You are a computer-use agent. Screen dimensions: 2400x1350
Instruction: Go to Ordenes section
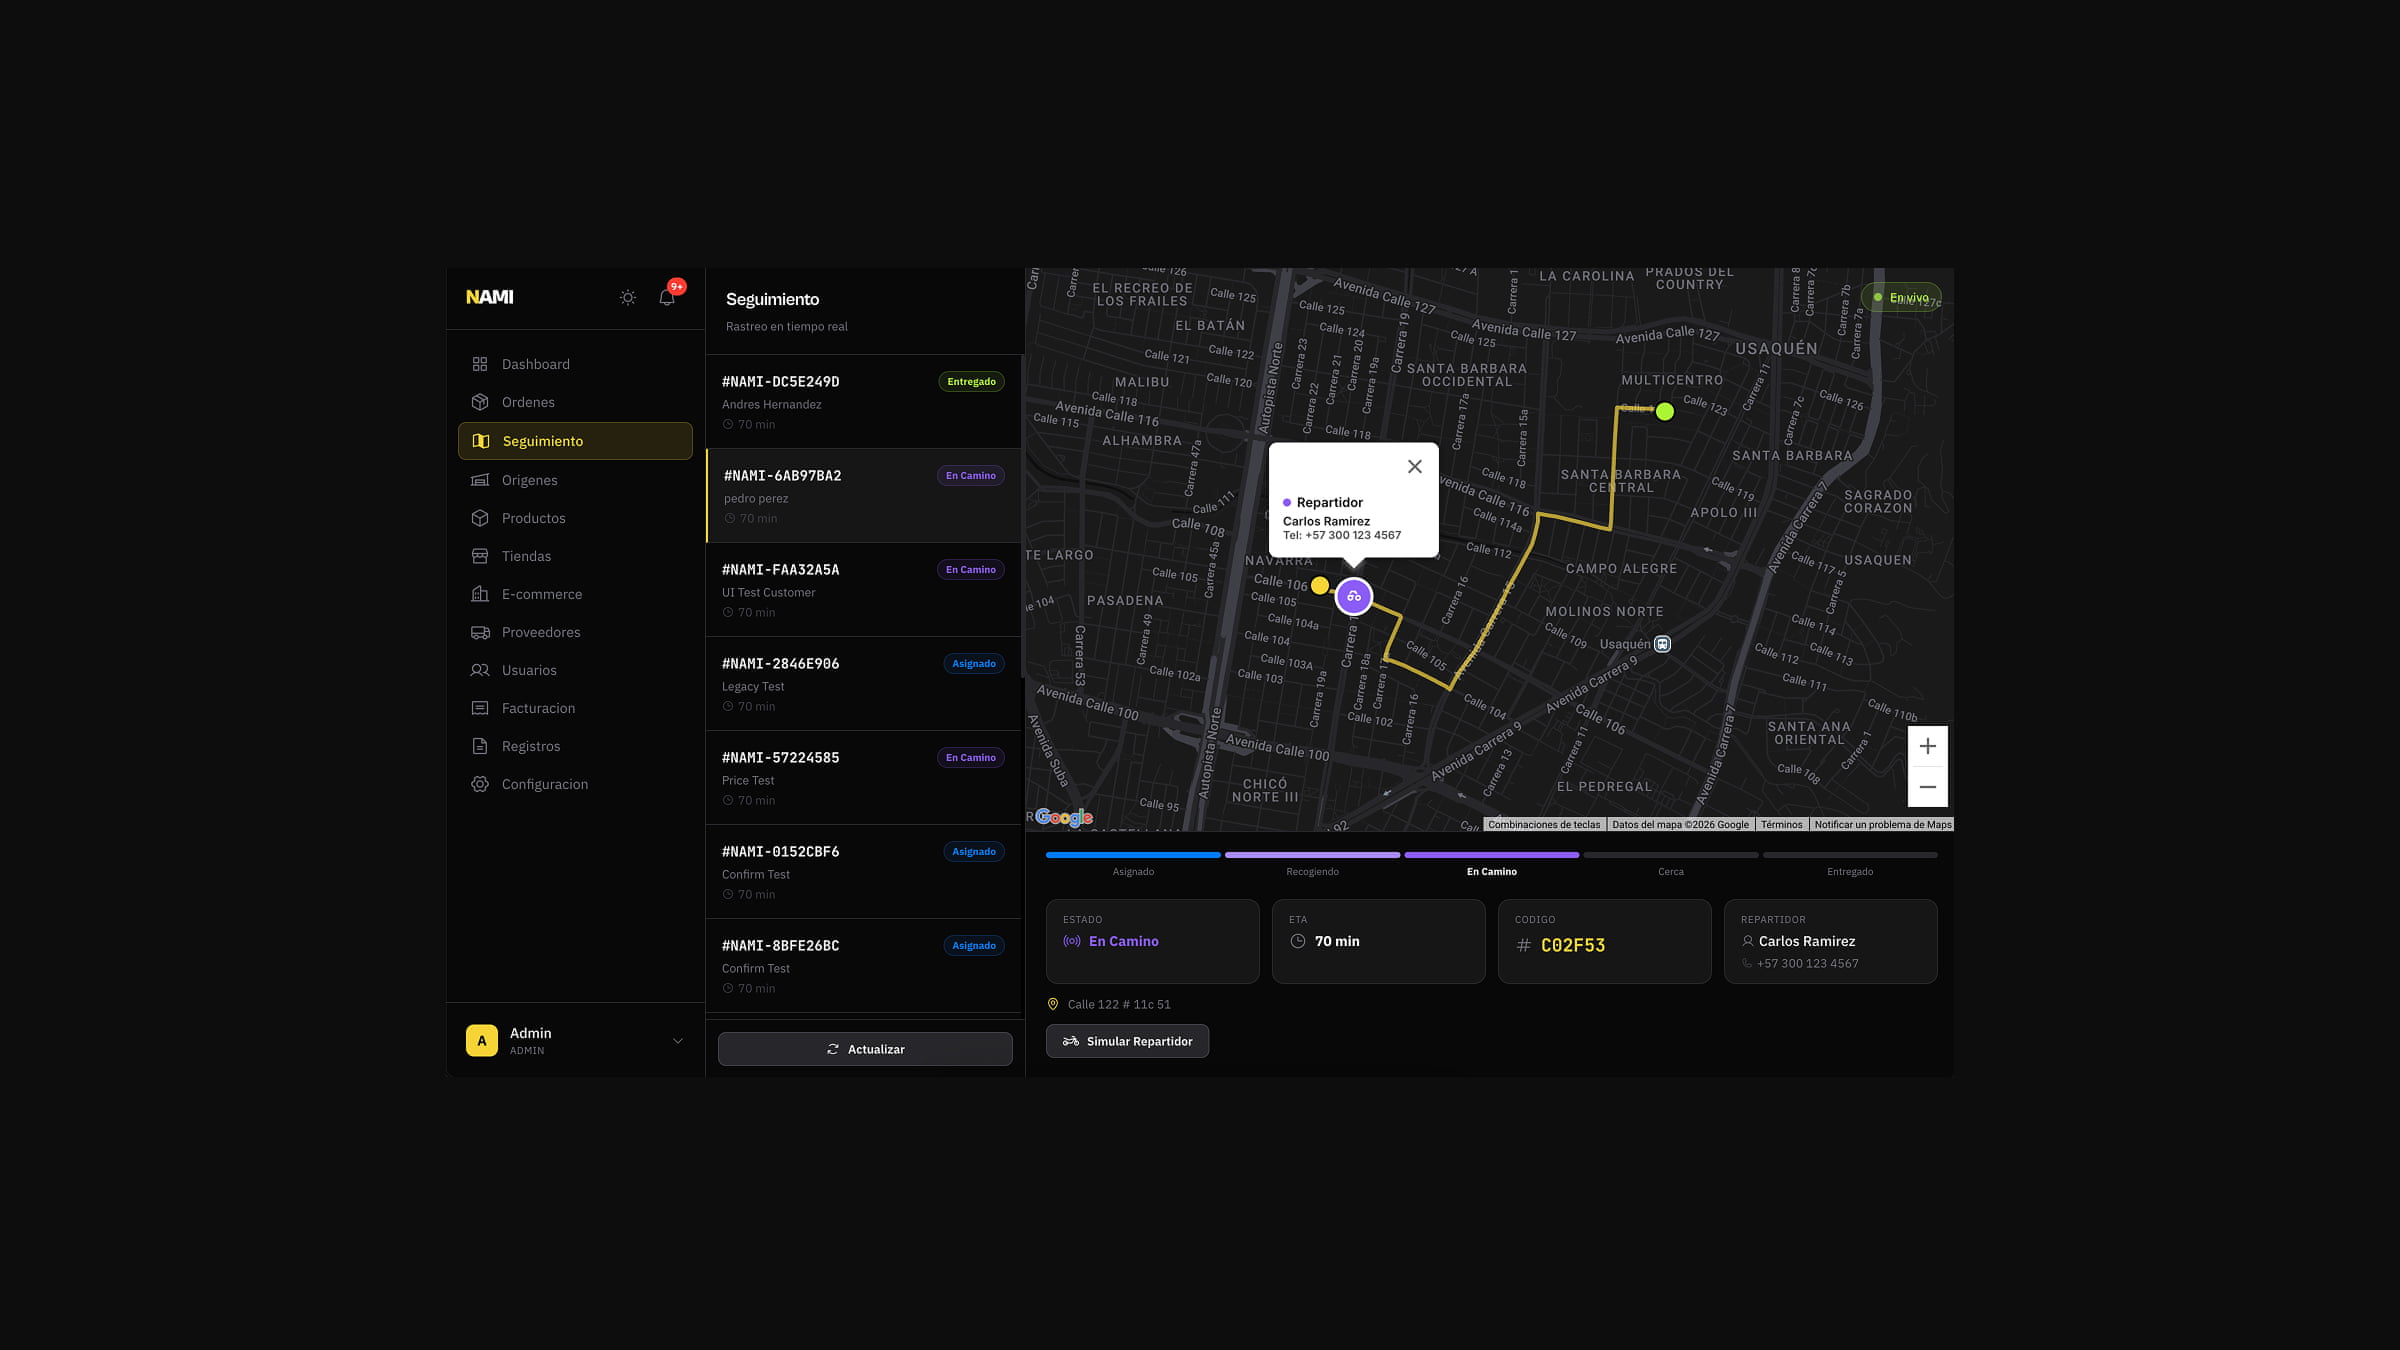tap(575, 402)
